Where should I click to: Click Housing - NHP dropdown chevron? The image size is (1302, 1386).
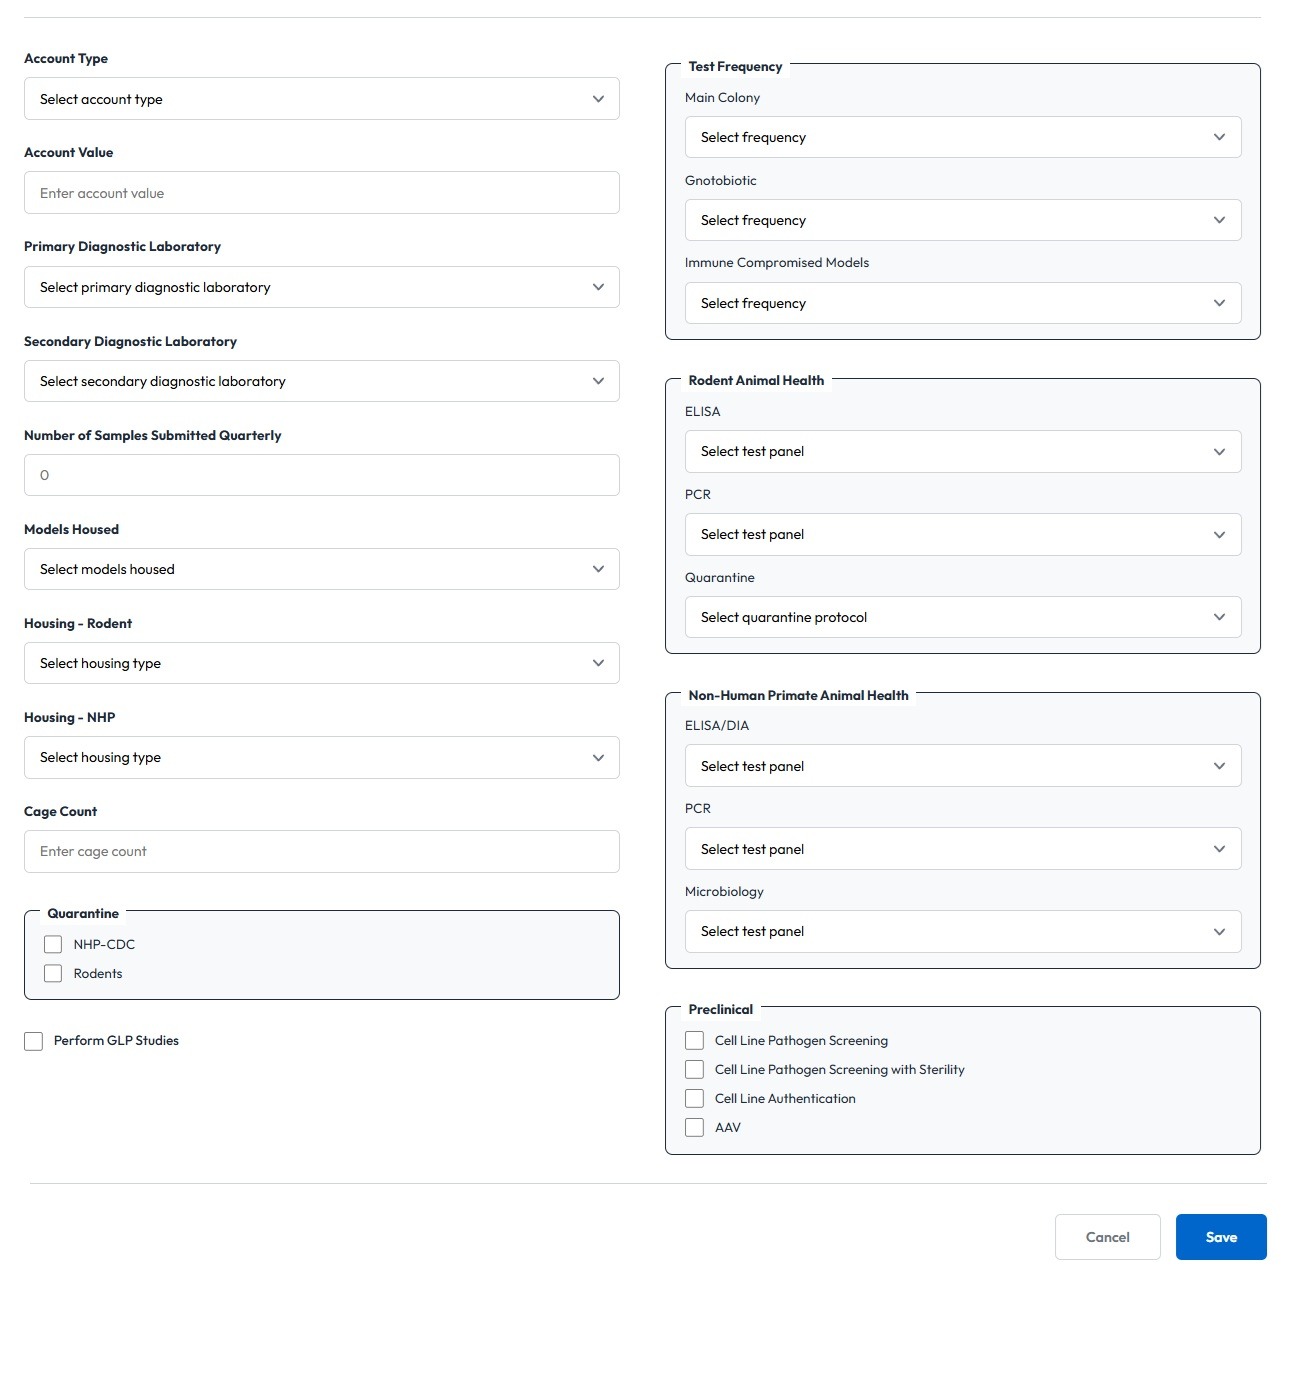598,757
